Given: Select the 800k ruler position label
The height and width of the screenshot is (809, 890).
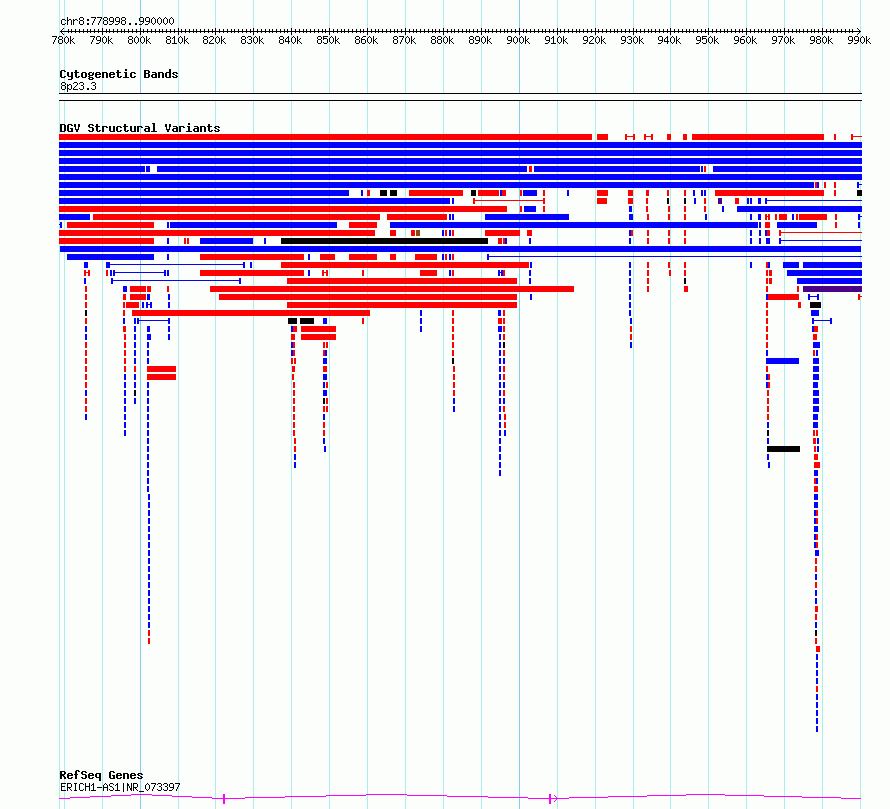Looking at the screenshot, I should tap(139, 40).
